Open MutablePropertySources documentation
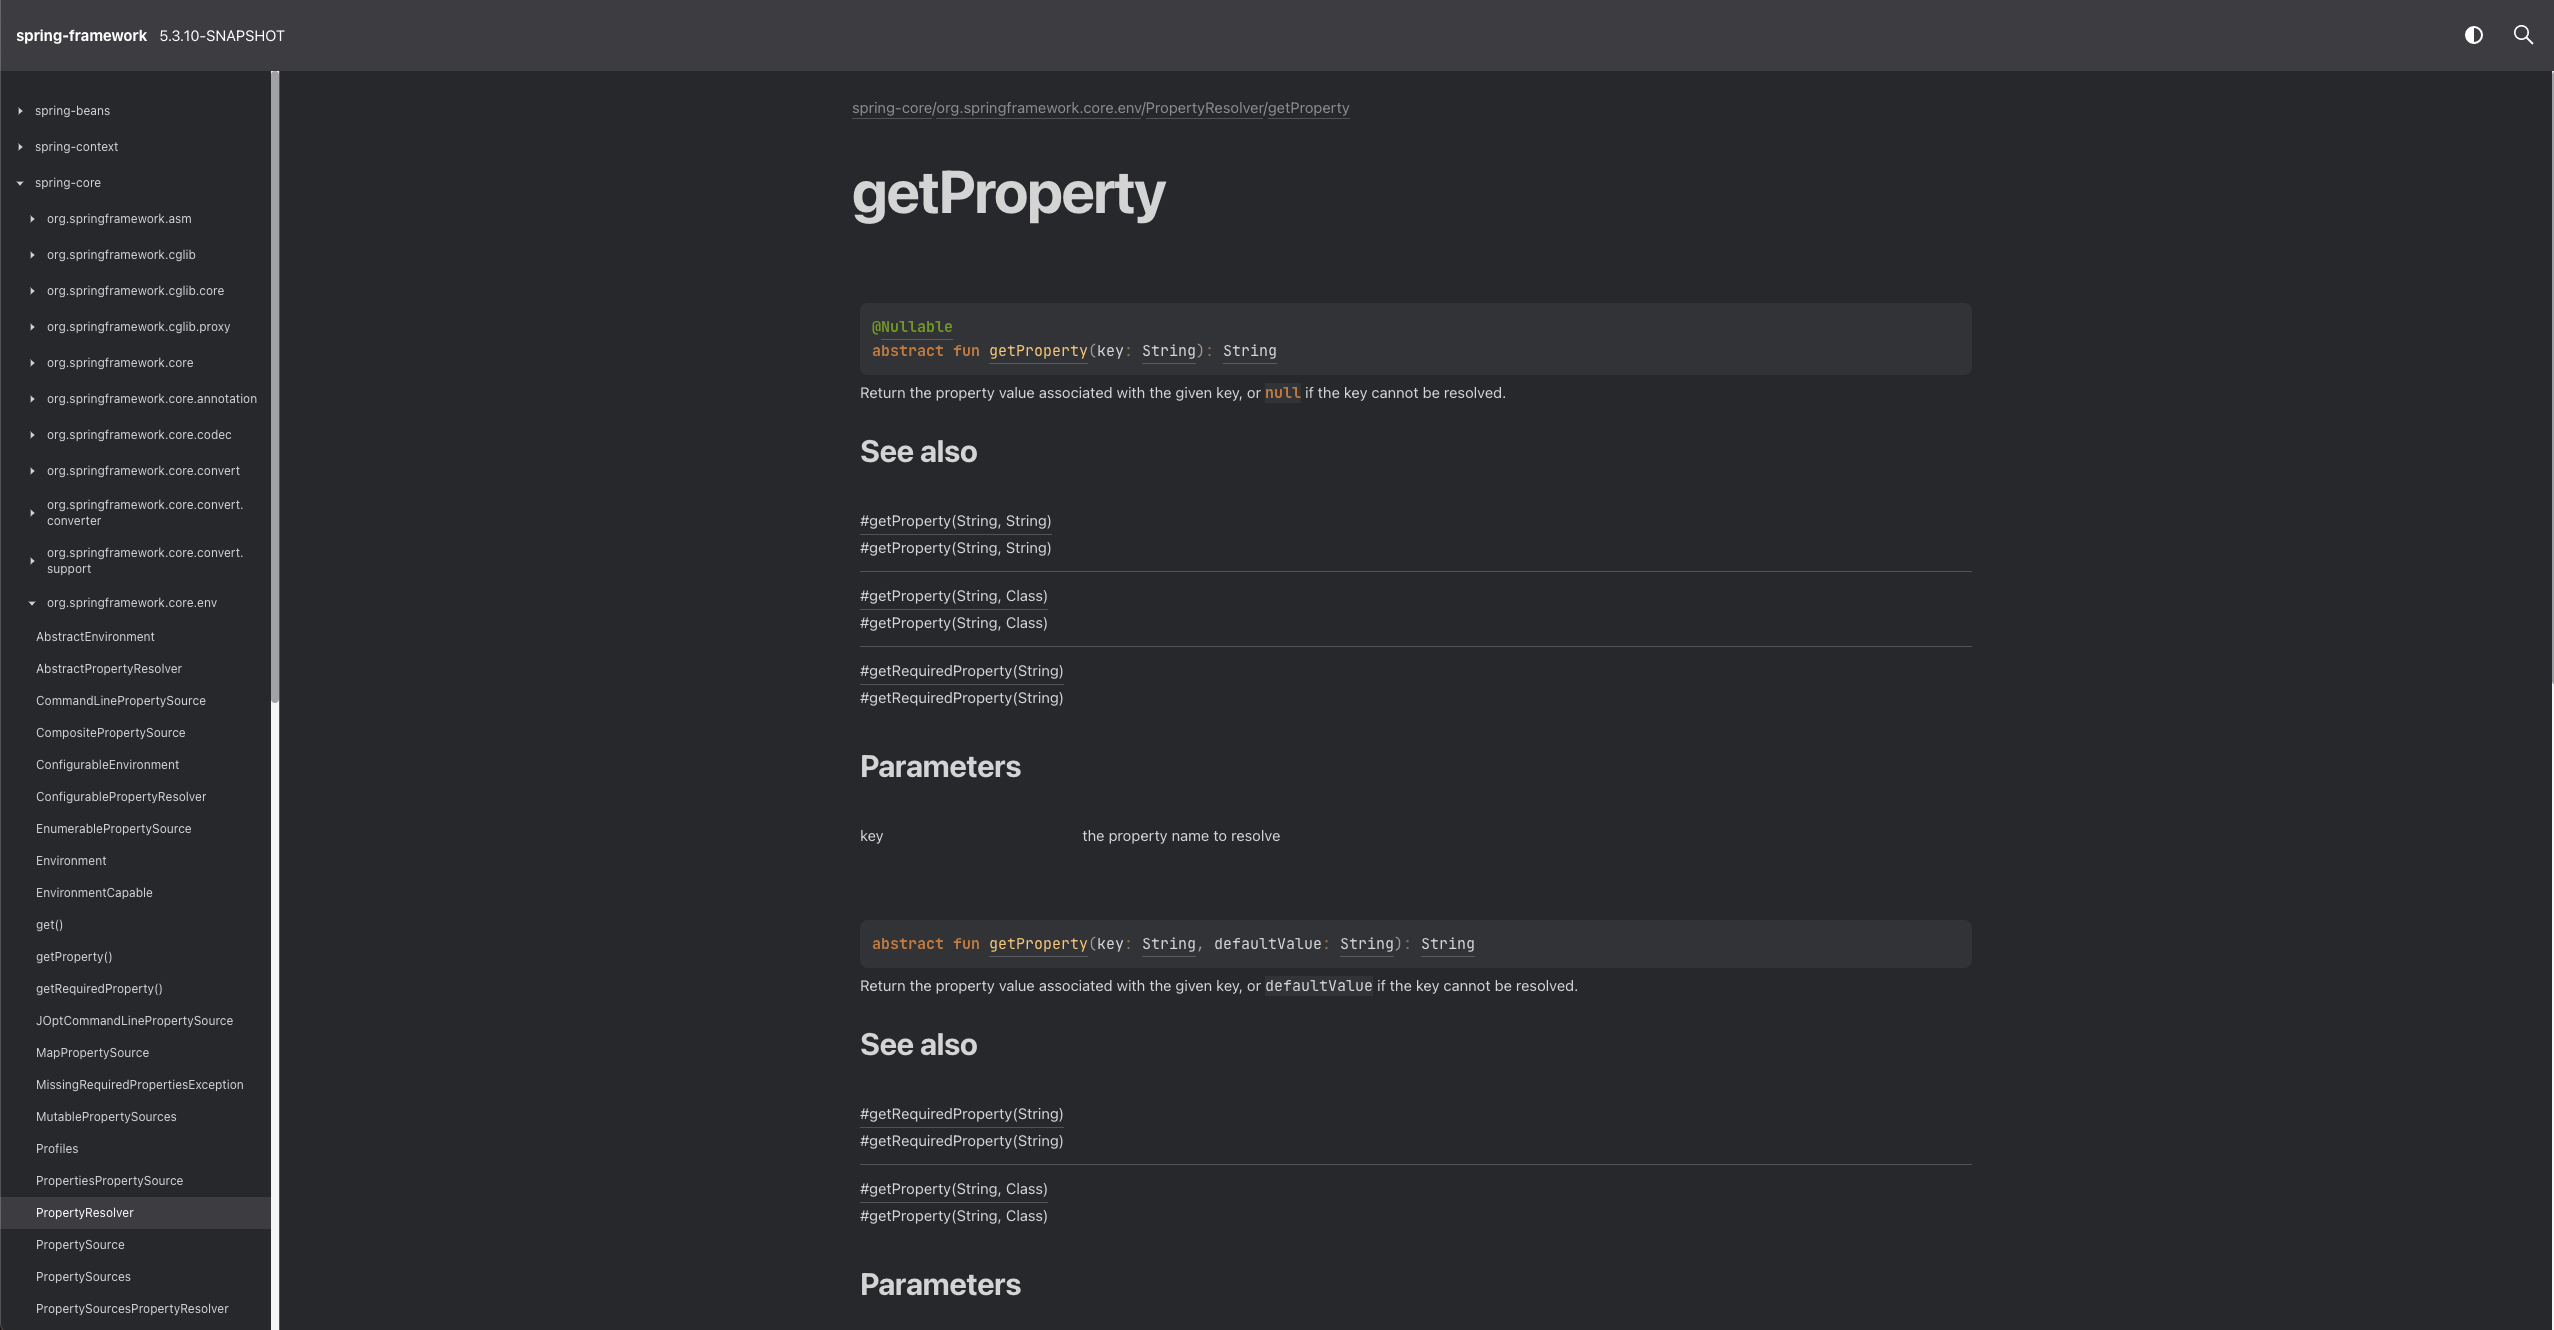 [106, 1116]
